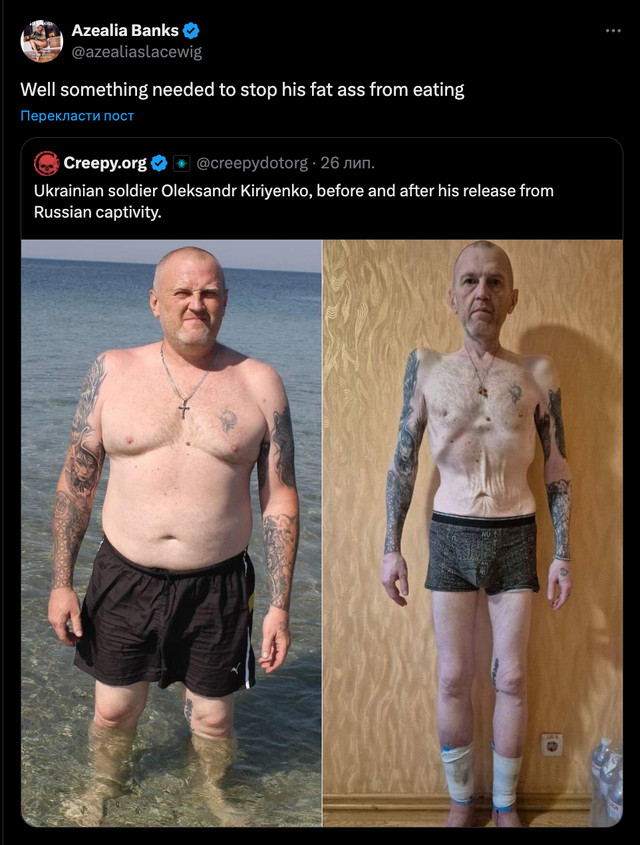The image size is (640, 845).
Task: Open Azealia Banks' round profile avatar
Action: [41, 41]
